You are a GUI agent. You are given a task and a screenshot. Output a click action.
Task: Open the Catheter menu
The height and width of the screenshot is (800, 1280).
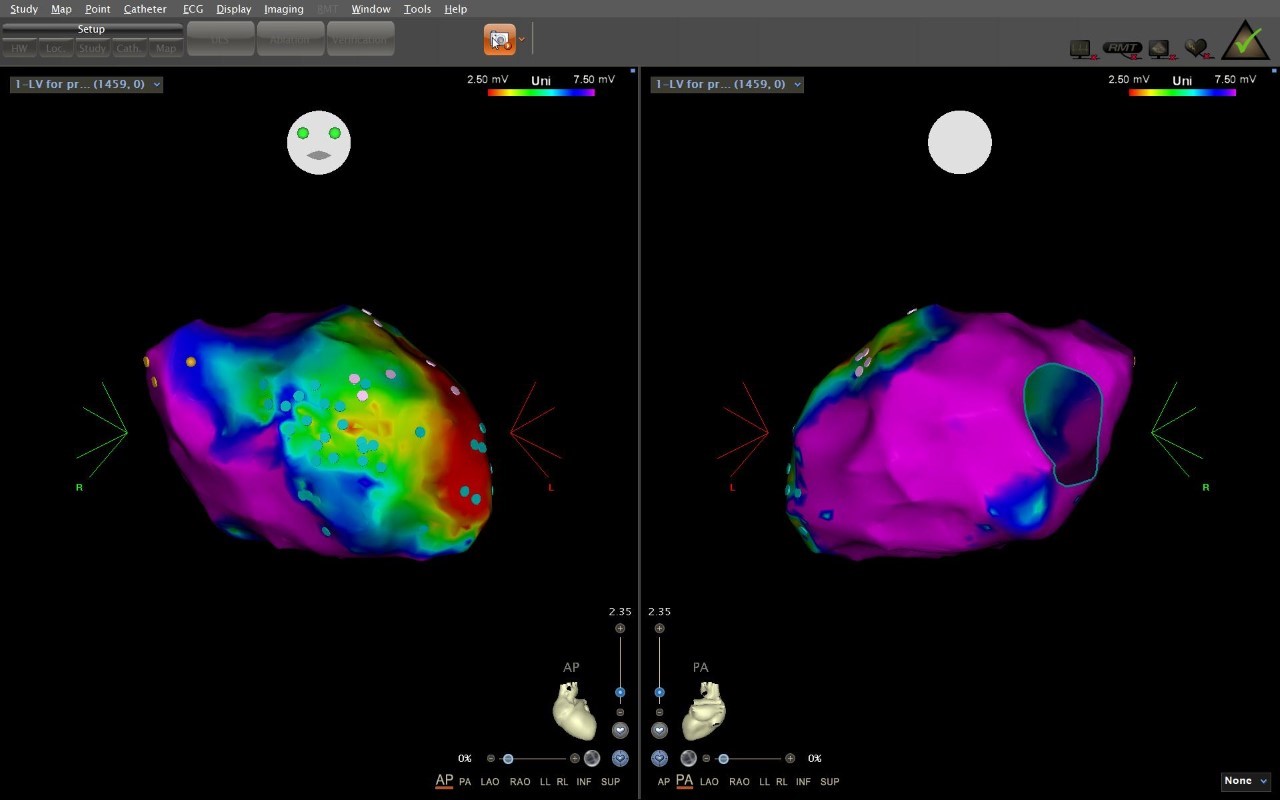pos(145,9)
